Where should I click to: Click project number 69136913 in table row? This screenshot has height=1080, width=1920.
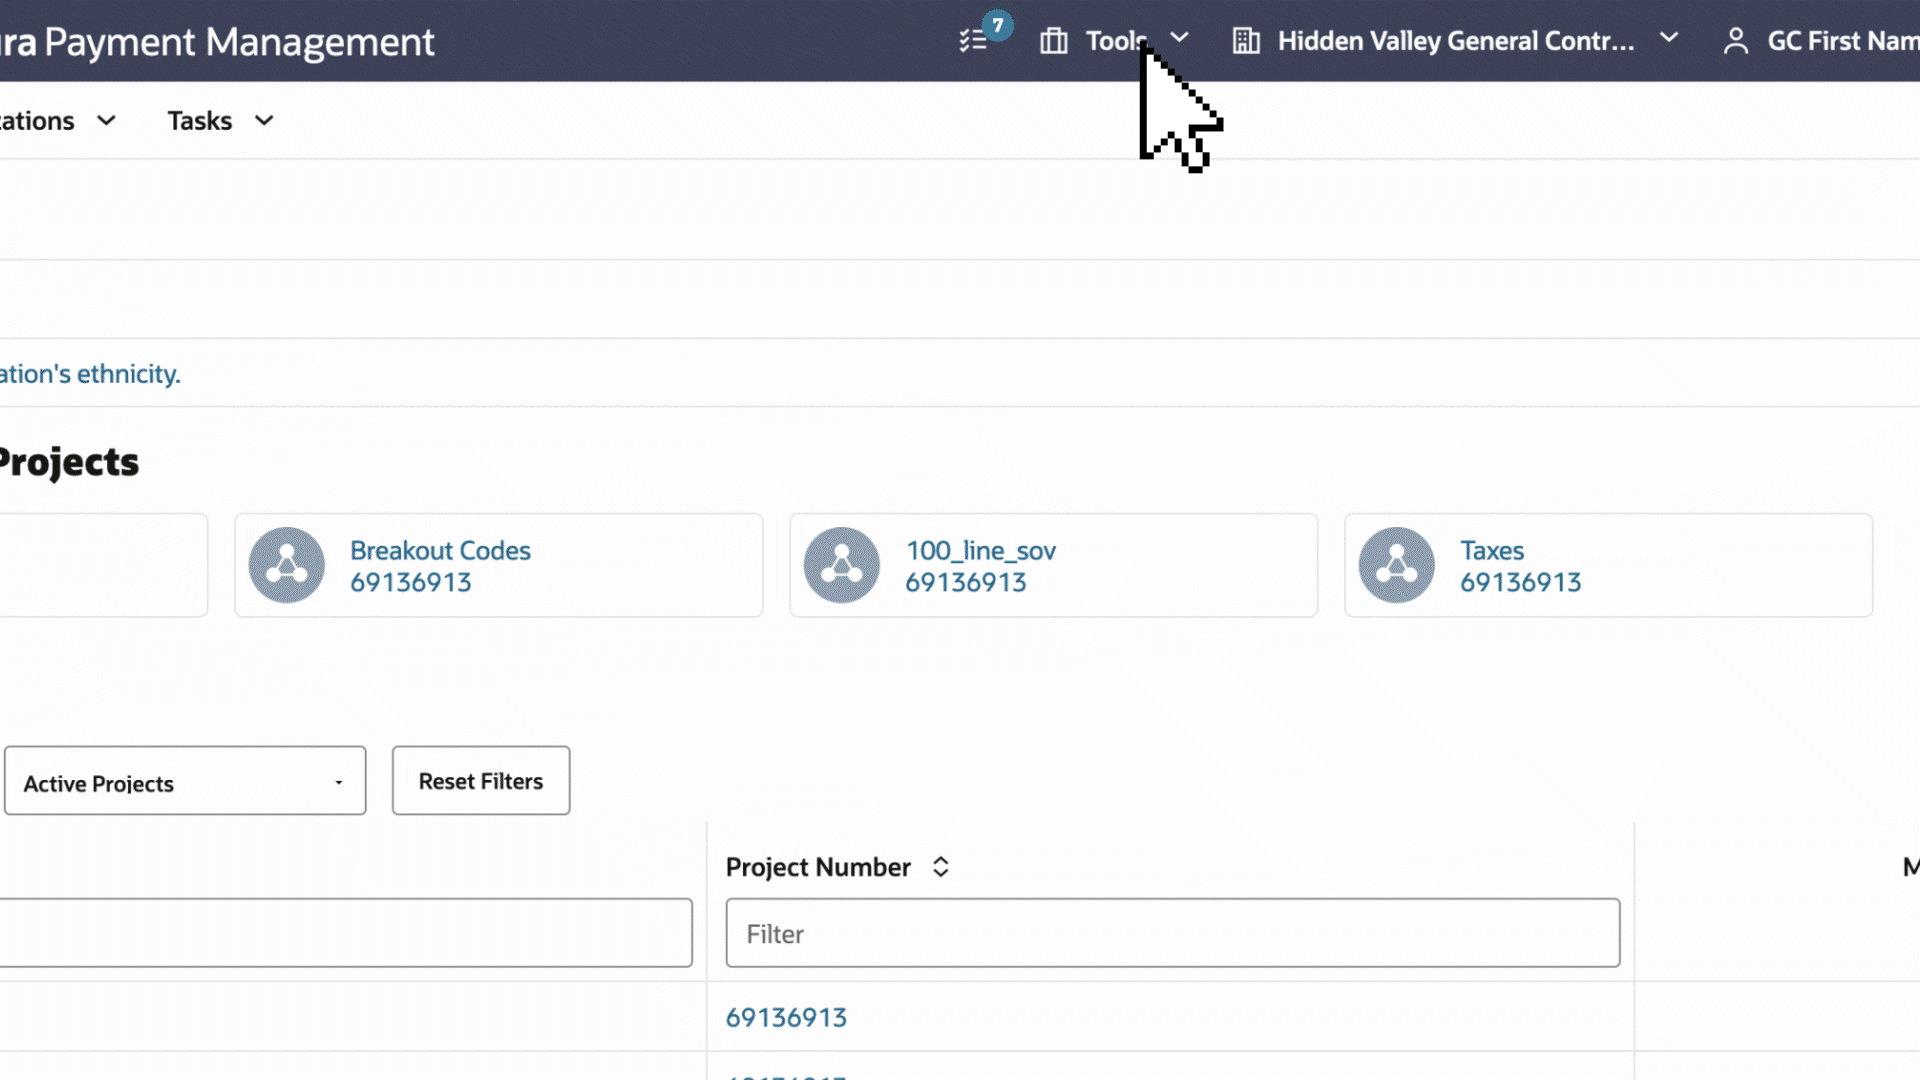coord(786,1017)
